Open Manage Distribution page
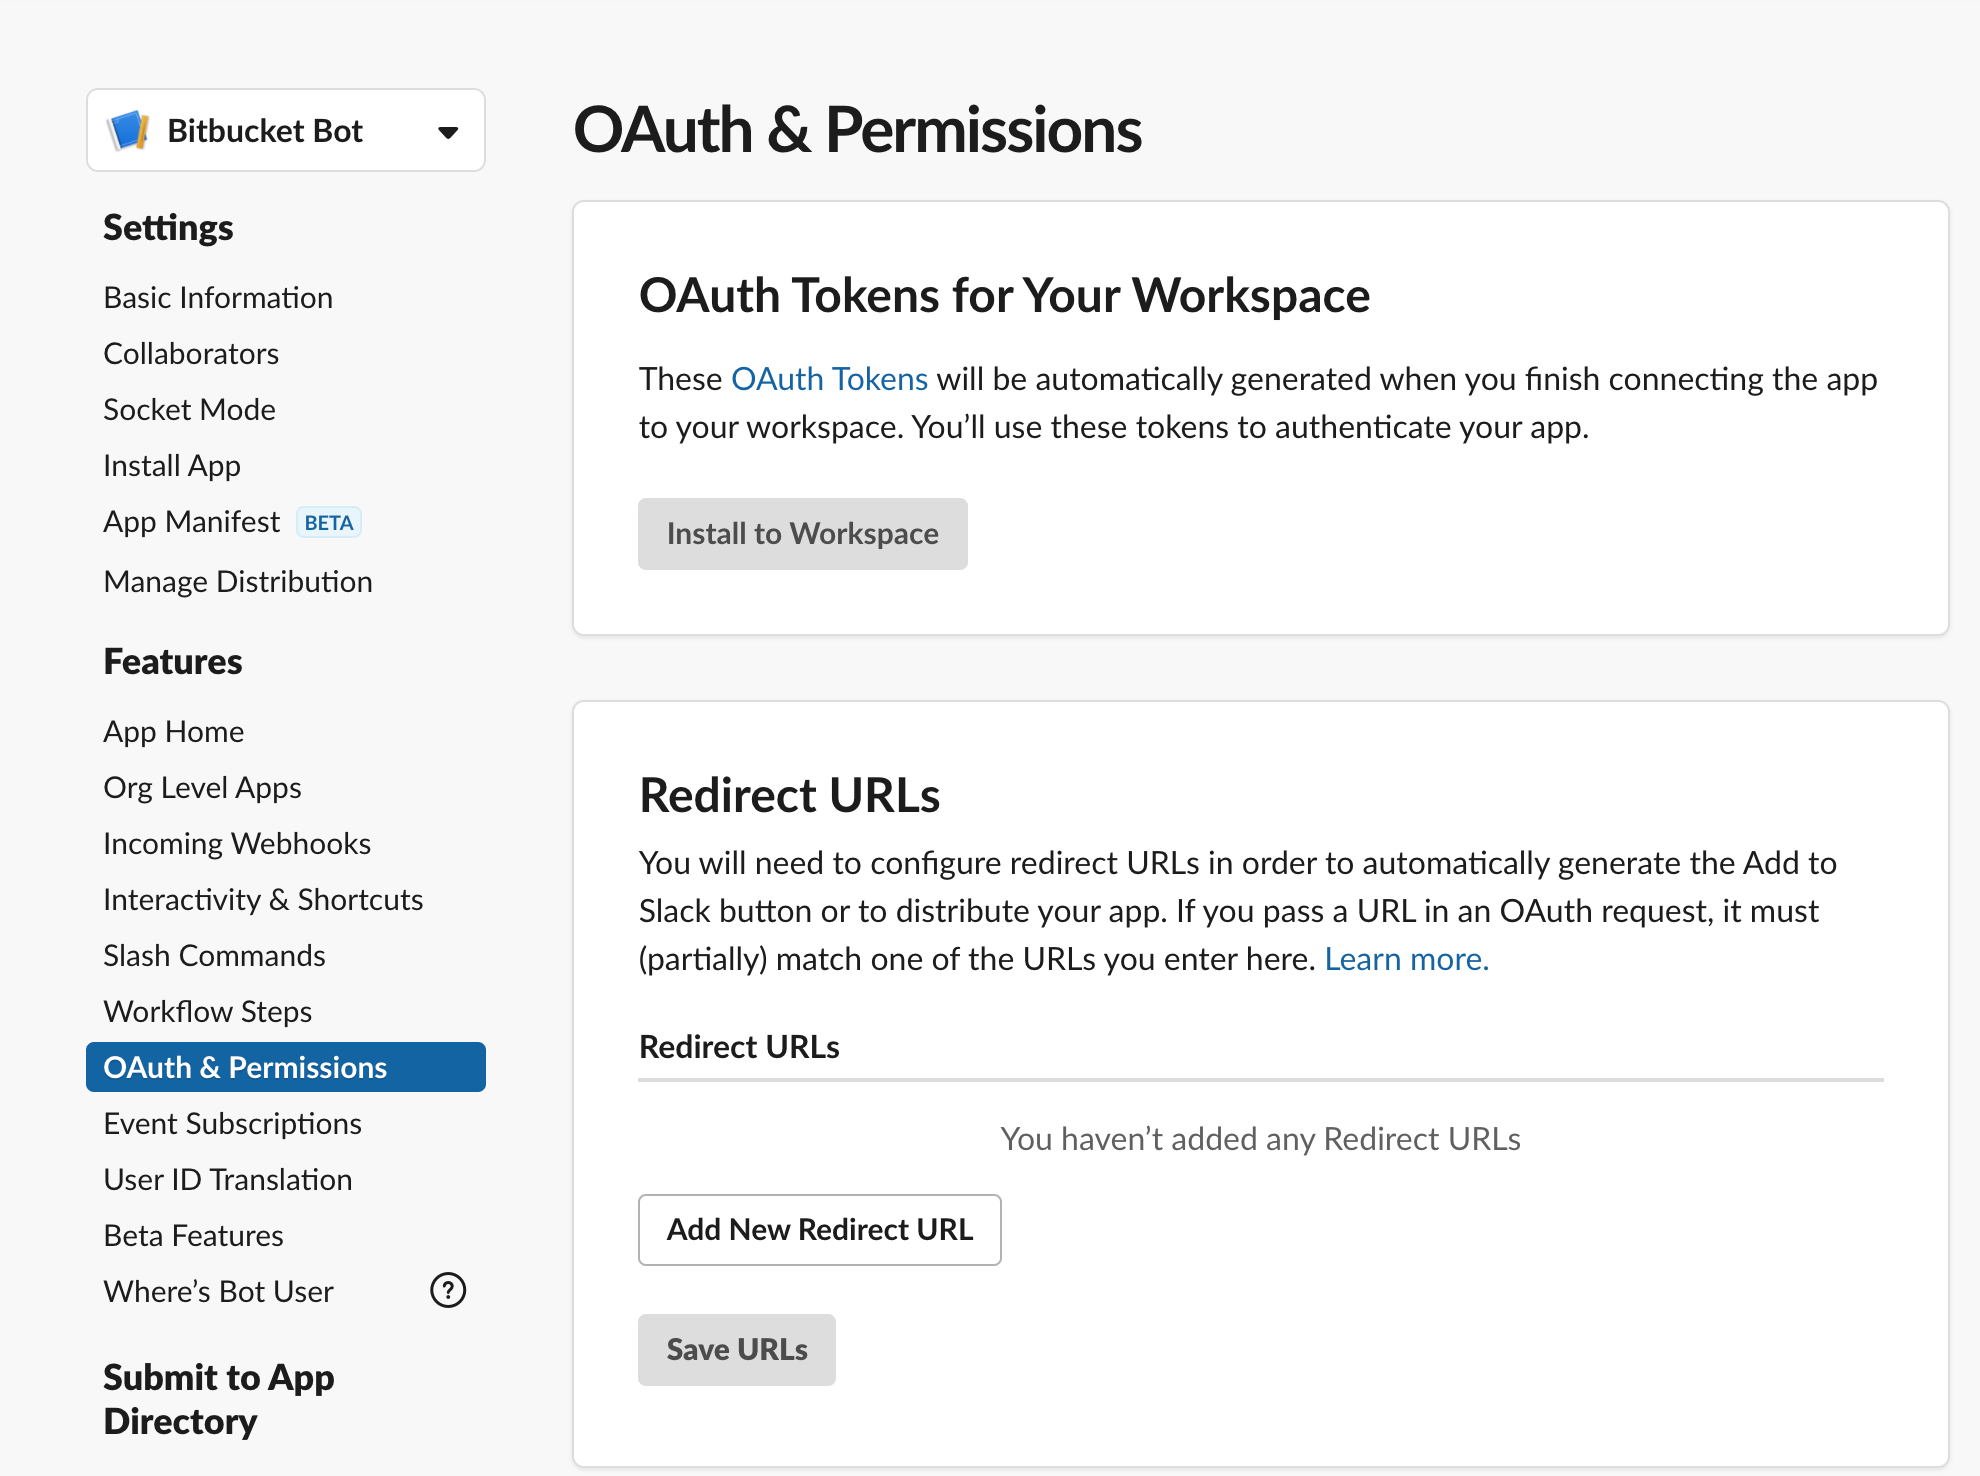The width and height of the screenshot is (1980, 1476). point(238,582)
